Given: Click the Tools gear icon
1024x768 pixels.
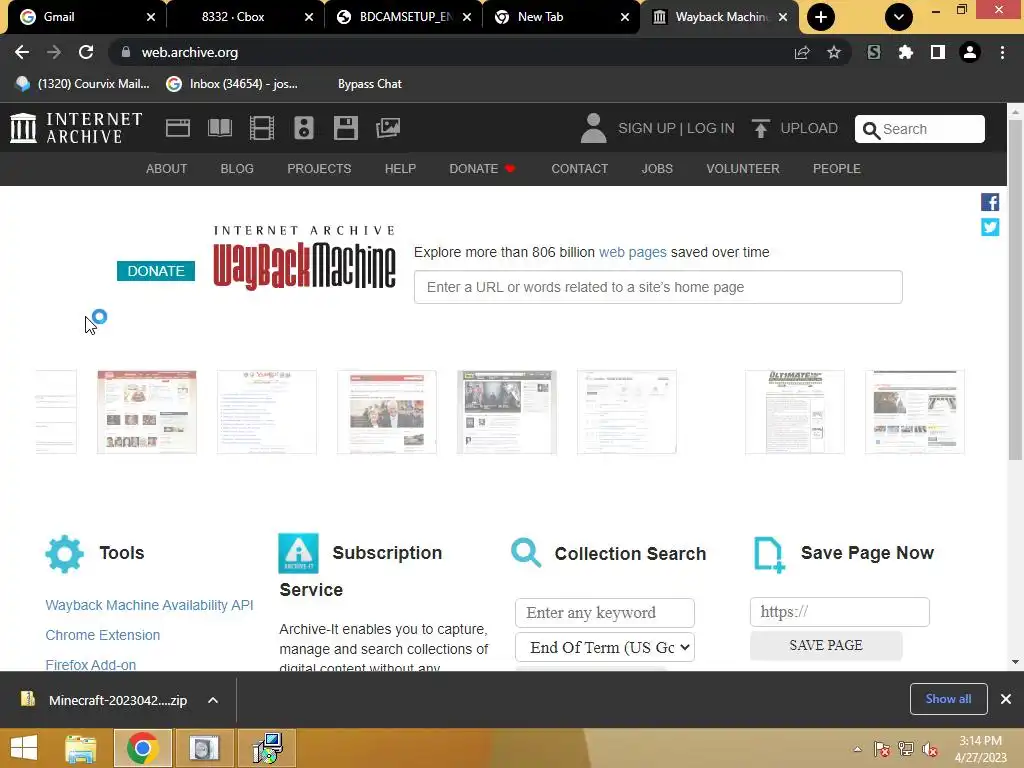Looking at the screenshot, I should tap(65, 554).
